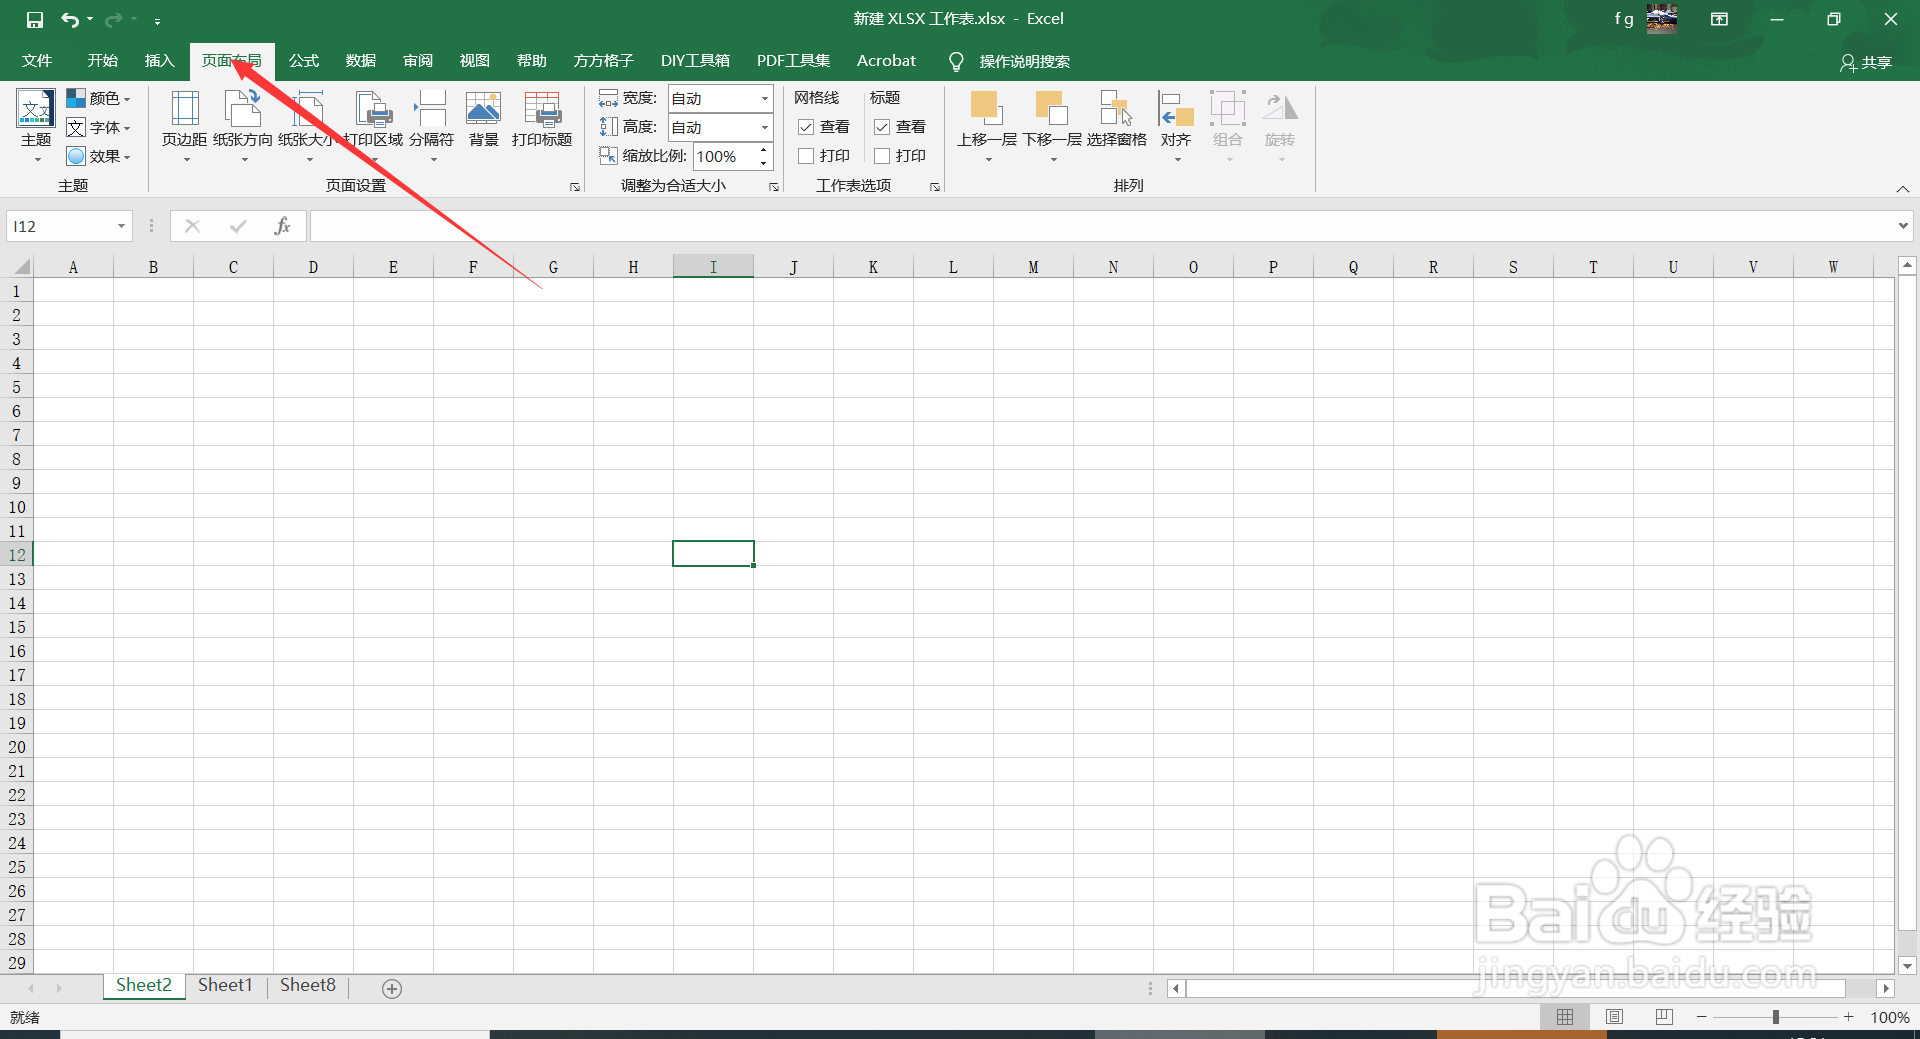Switch to Page Break Preview in status bar
1920x1039 pixels.
tap(1664, 1017)
